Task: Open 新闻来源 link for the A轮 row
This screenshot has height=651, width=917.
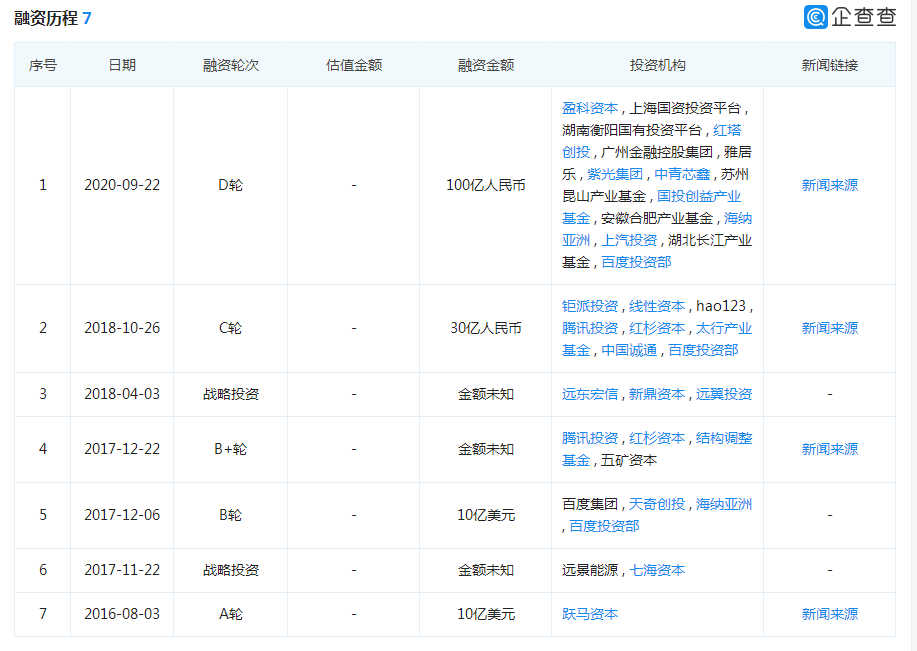Action: (x=829, y=614)
